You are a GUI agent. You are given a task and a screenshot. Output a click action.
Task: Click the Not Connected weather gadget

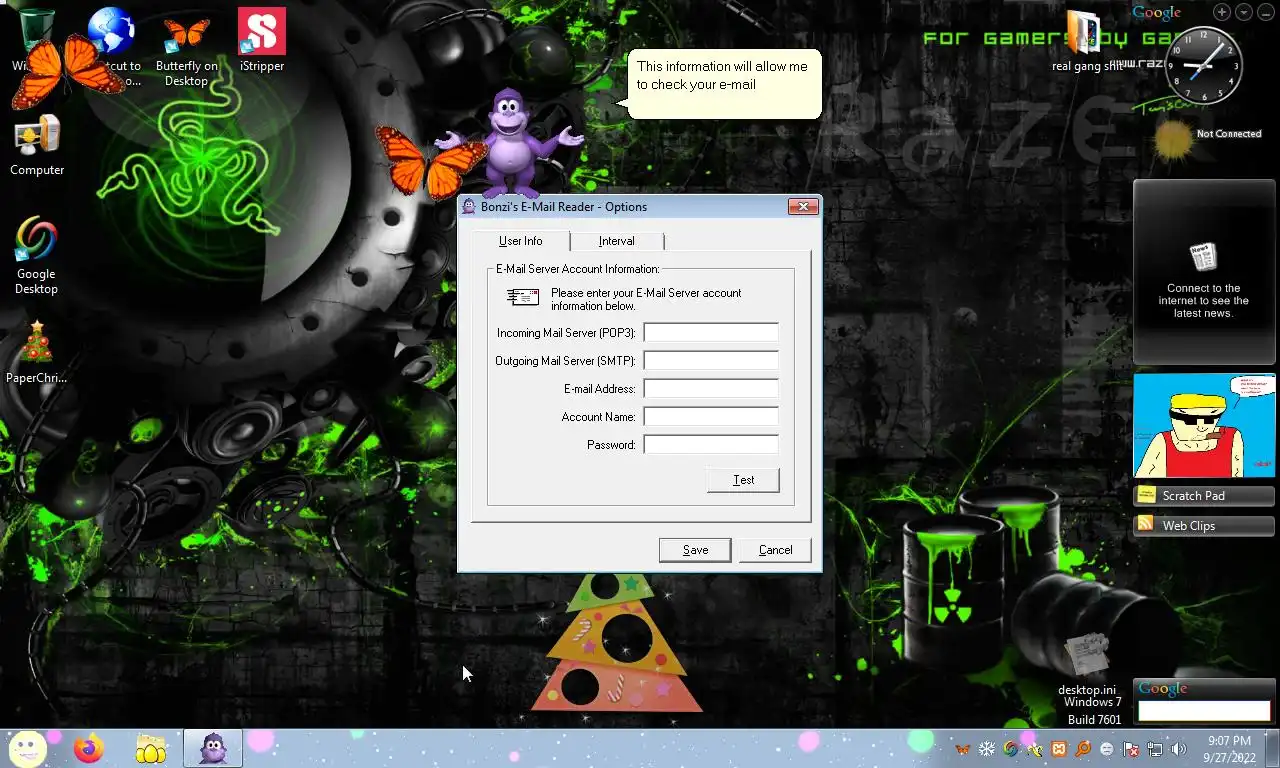[x=1205, y=139]
